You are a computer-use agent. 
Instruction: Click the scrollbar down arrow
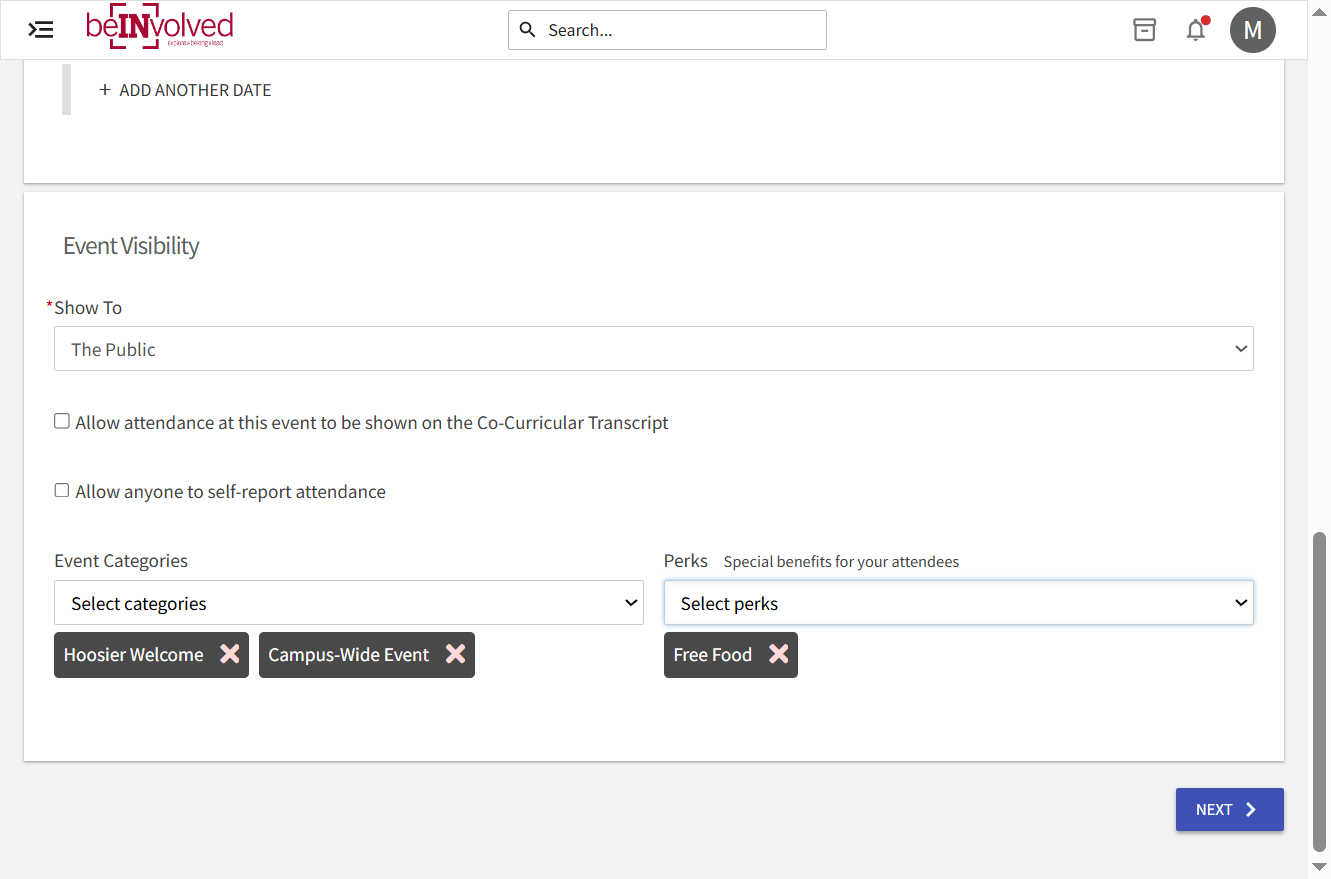(x=1319, y=867)
